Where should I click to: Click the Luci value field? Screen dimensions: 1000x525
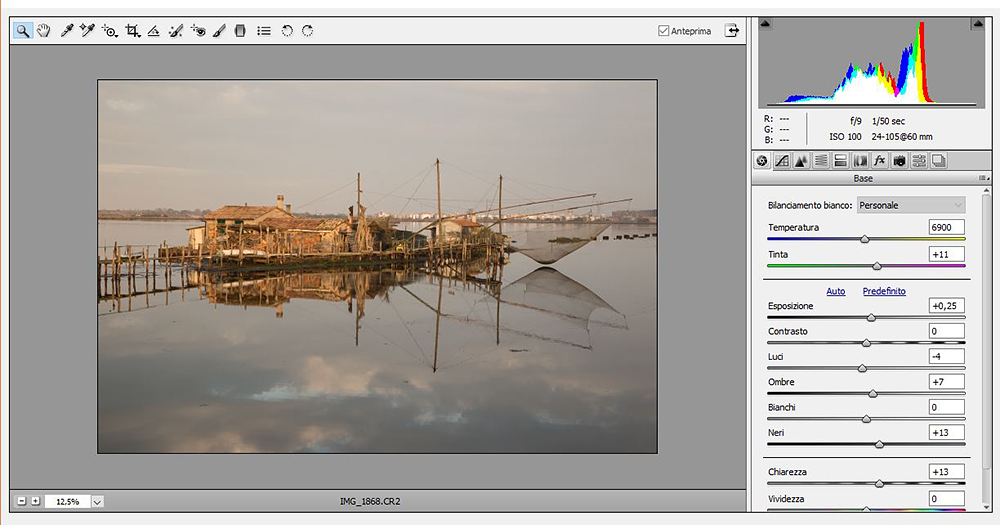coord(946,357)
